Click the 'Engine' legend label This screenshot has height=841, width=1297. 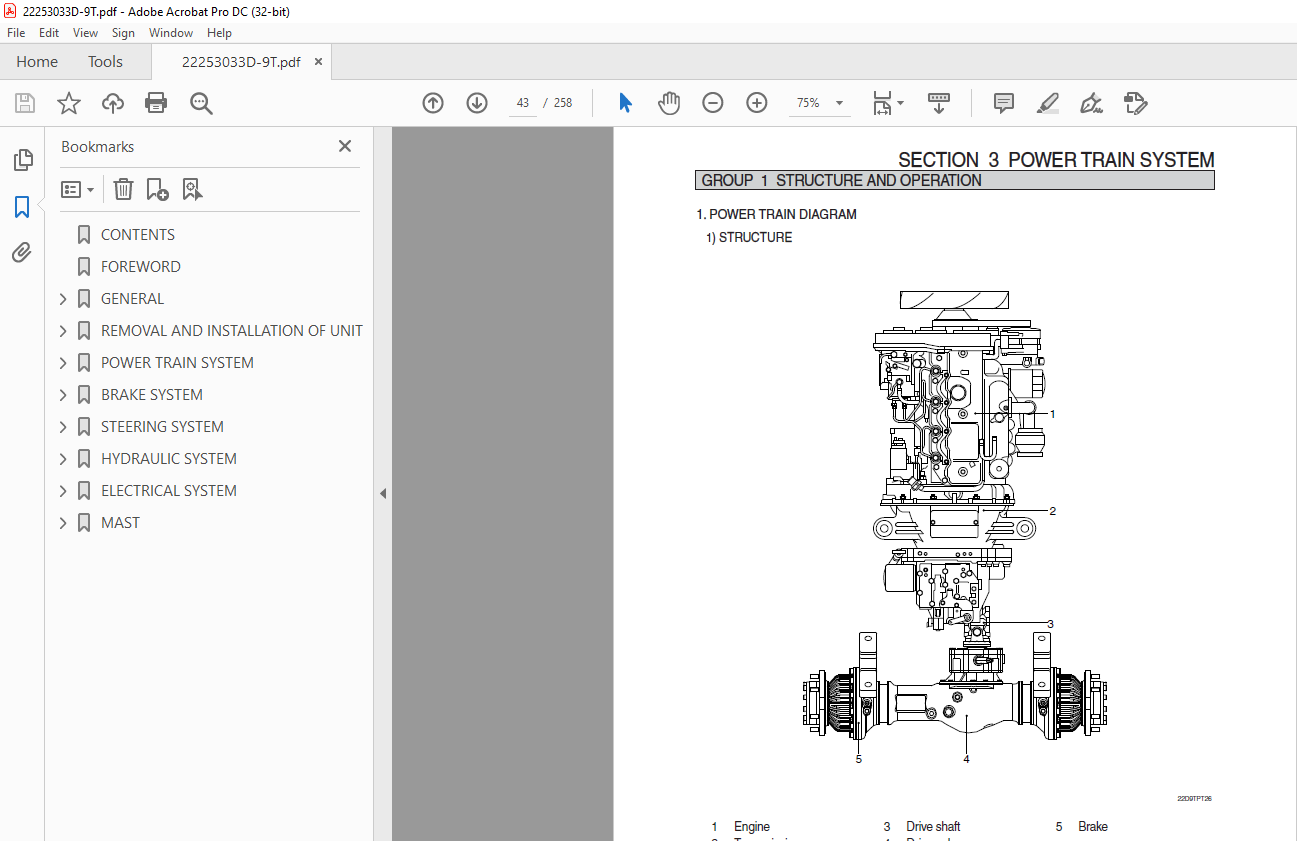tap(752, 827)
